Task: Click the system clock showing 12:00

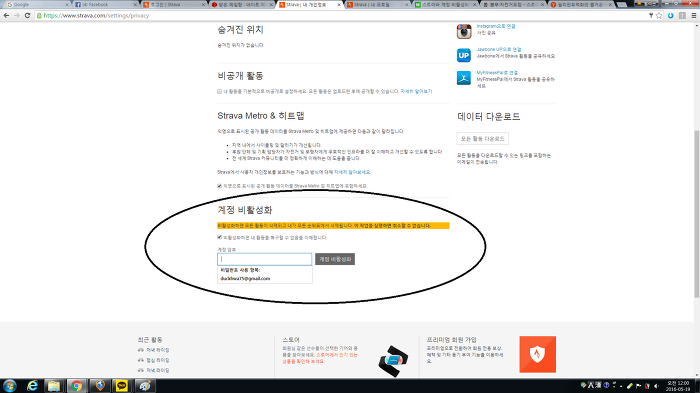Action: pyautogui.click(x=678, y=386)
